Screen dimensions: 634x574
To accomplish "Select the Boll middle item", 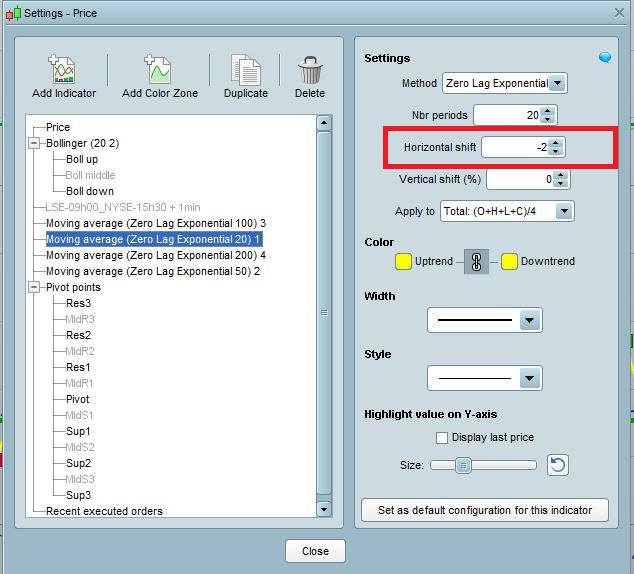I will (91, 175).
